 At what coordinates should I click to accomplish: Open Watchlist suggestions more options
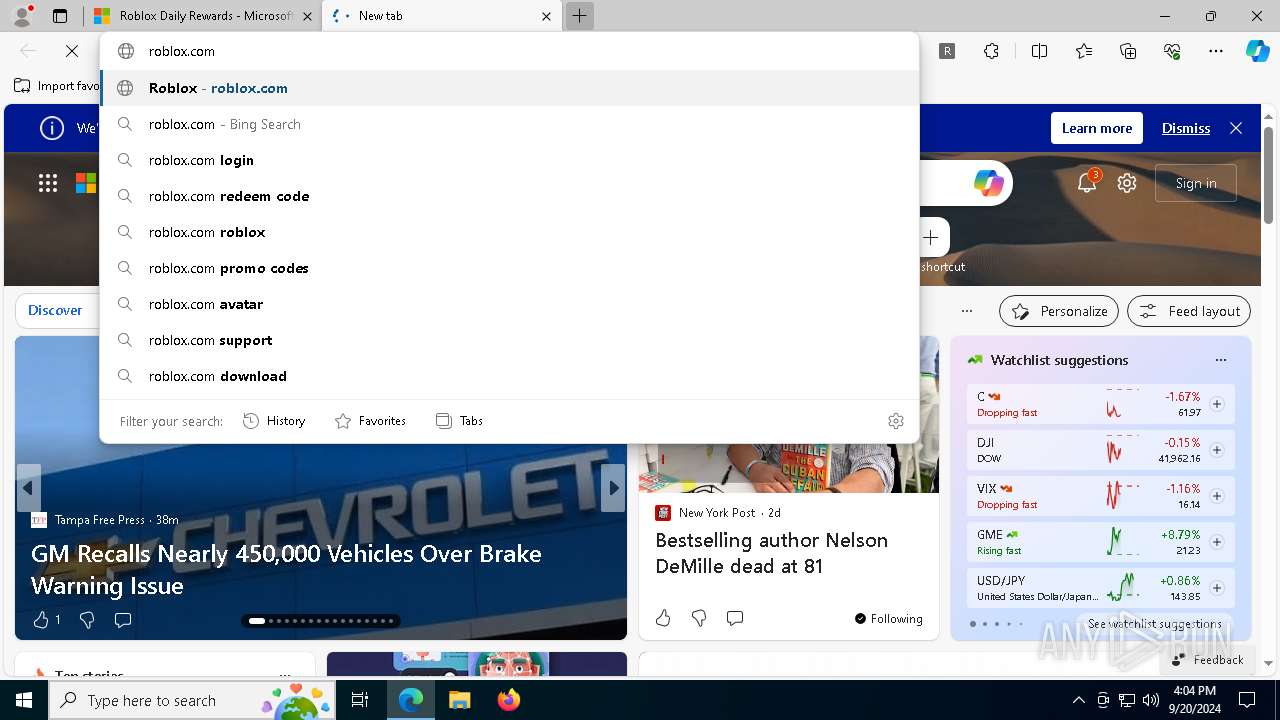point(1220,360)
